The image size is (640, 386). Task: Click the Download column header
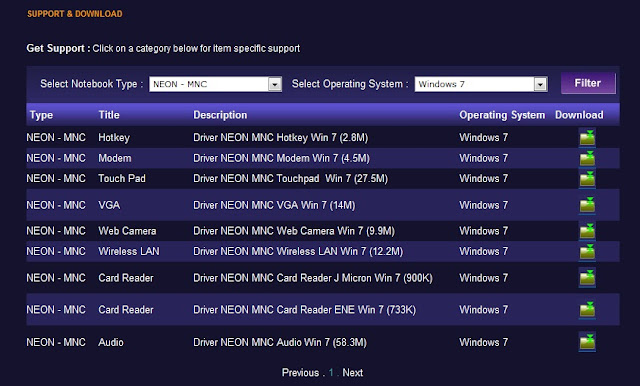579,115
